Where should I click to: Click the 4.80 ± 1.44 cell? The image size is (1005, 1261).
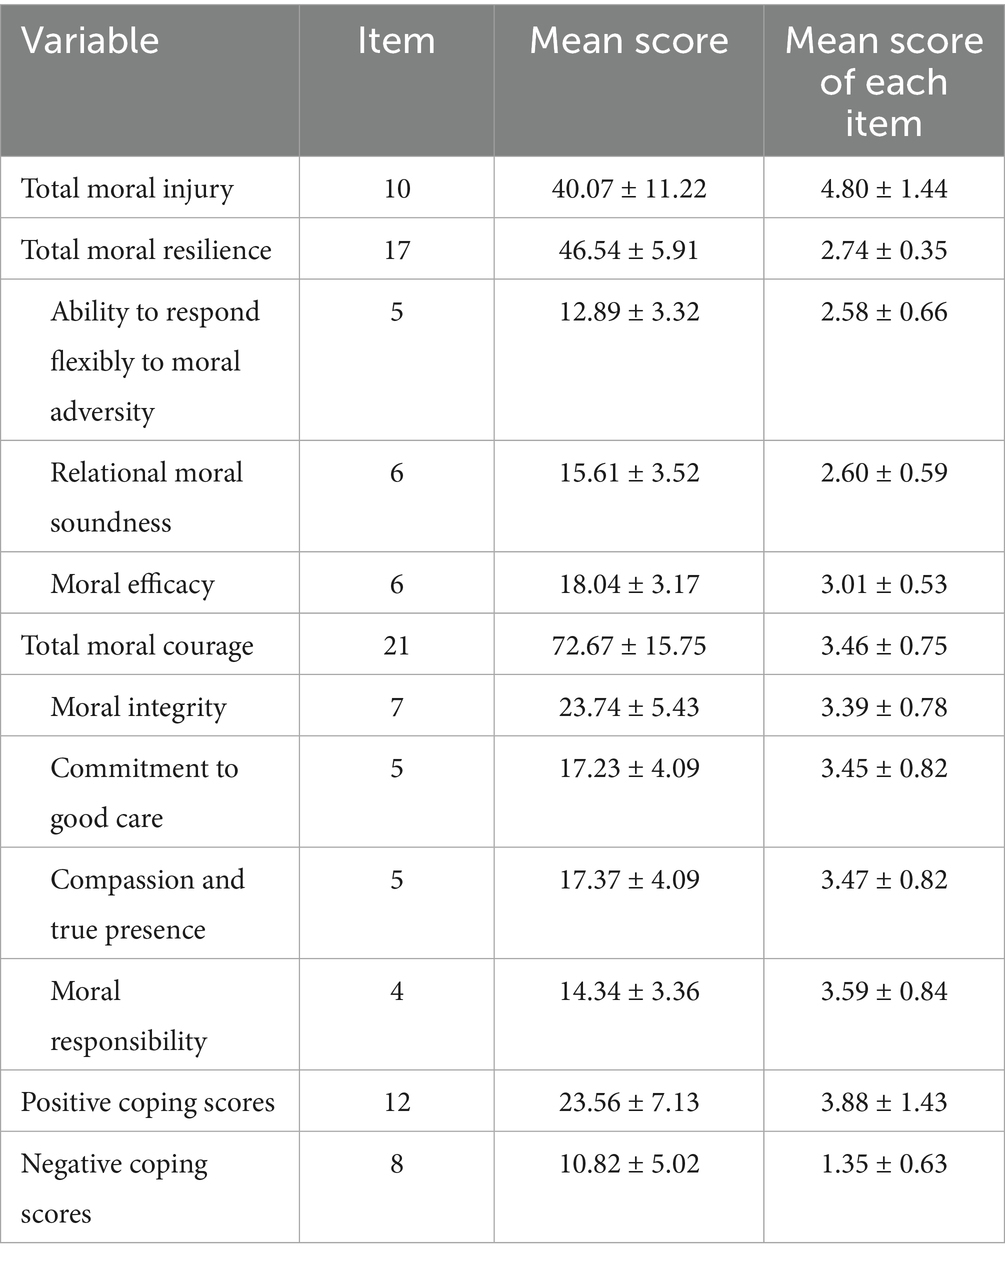pos(883,189)
